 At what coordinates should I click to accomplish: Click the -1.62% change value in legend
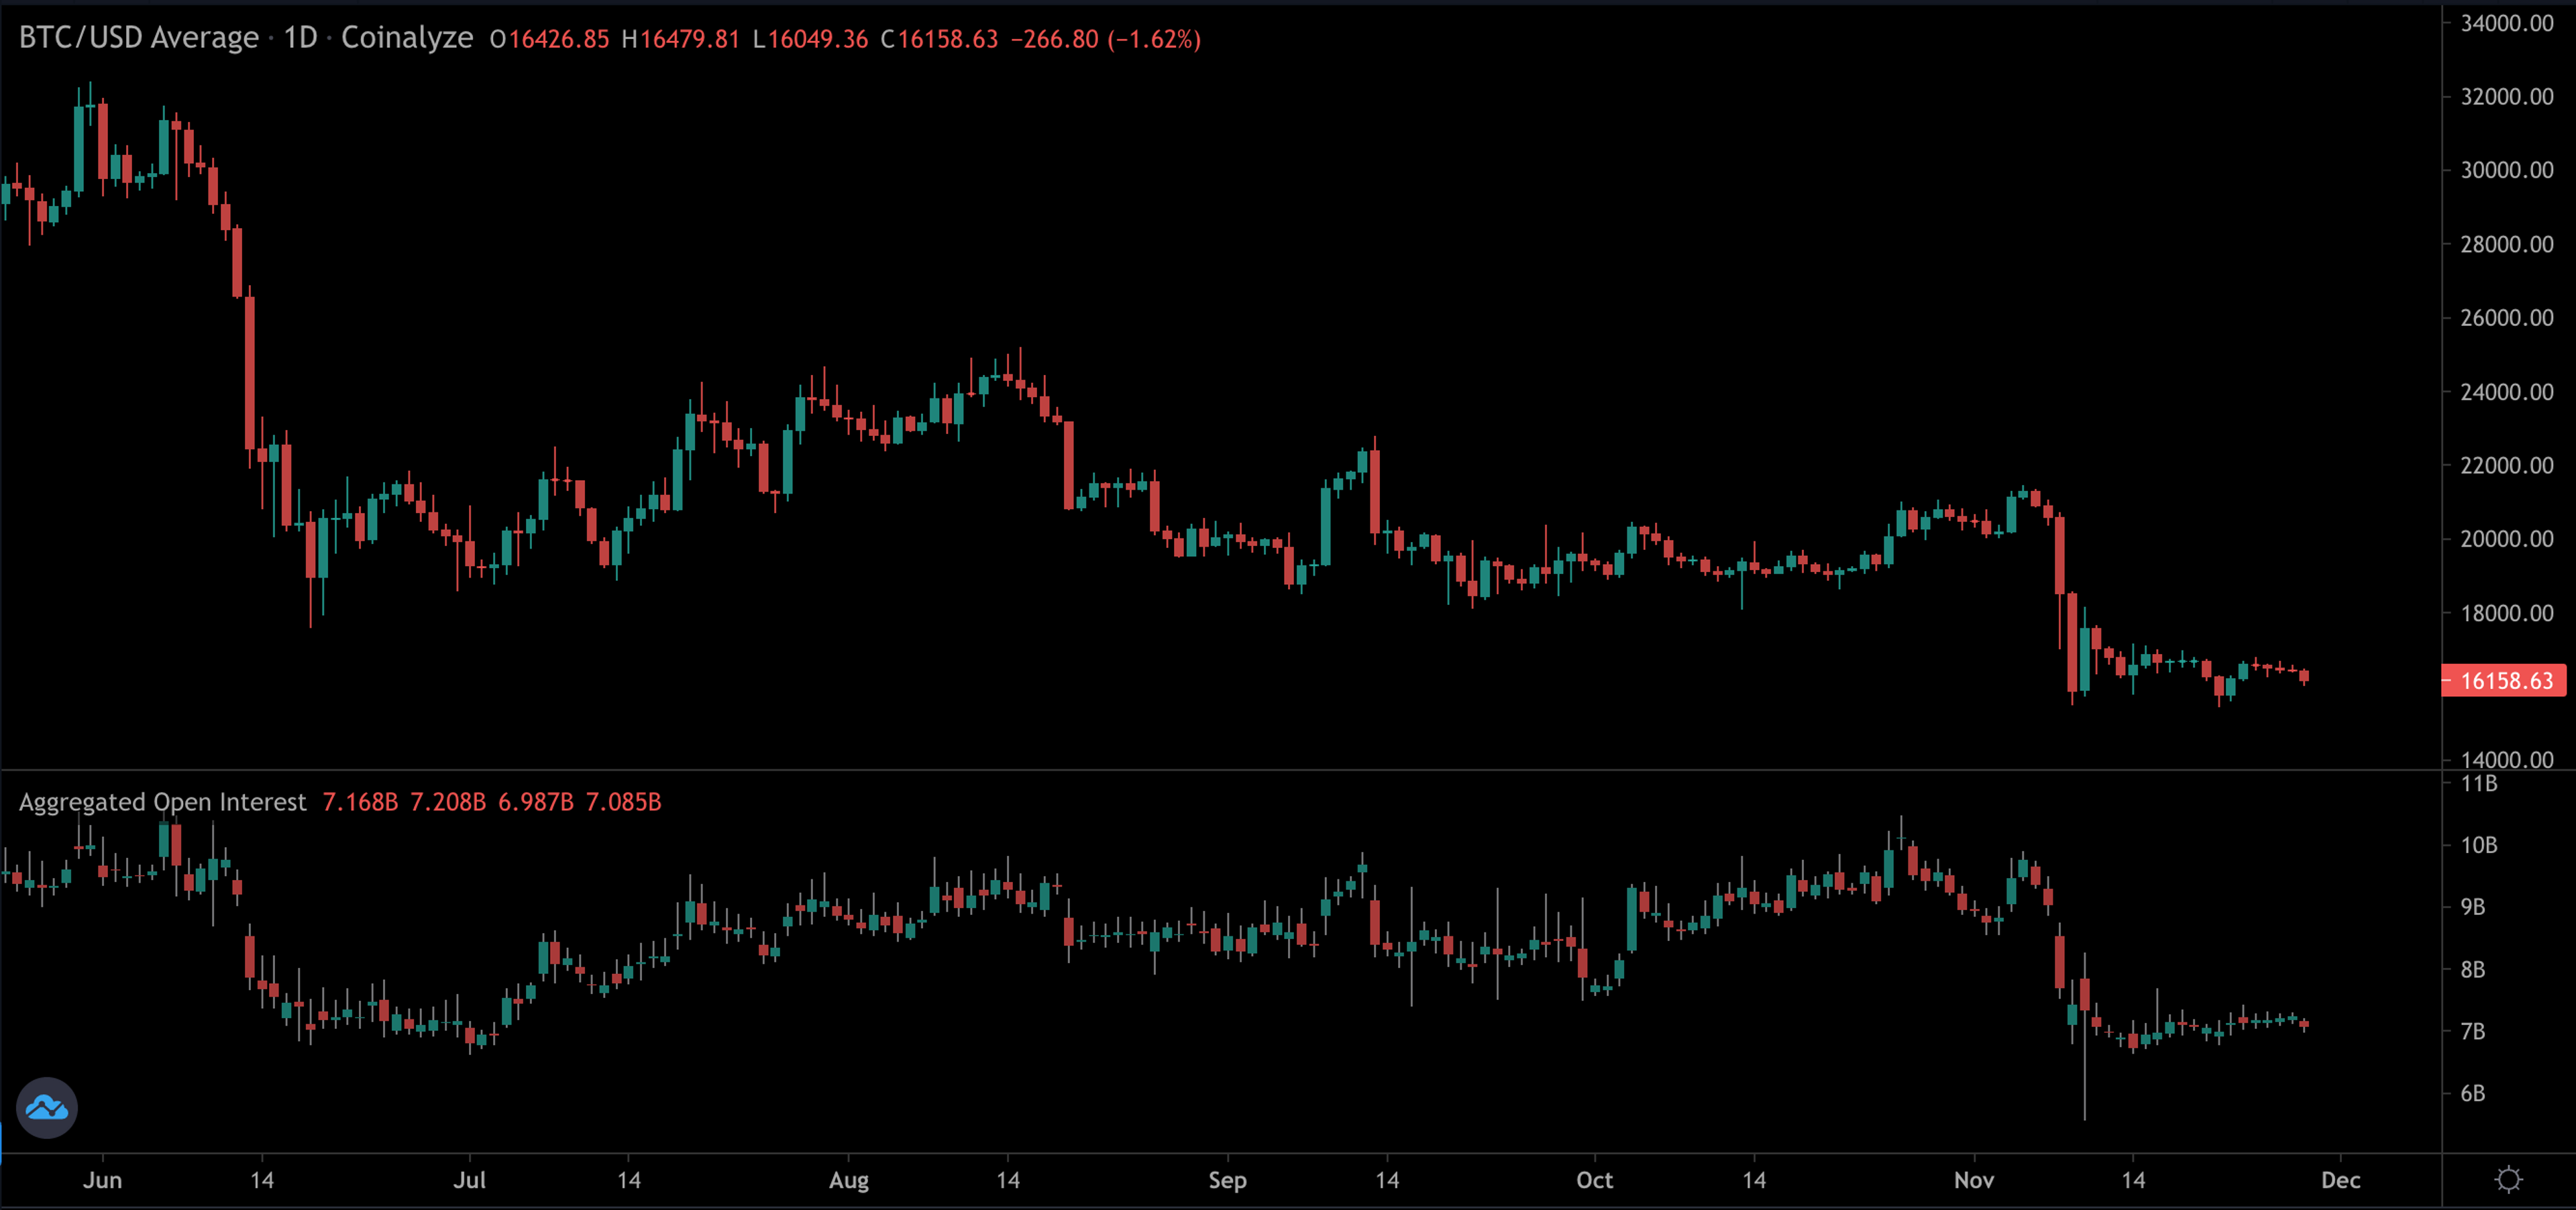tap(1155, 39)
